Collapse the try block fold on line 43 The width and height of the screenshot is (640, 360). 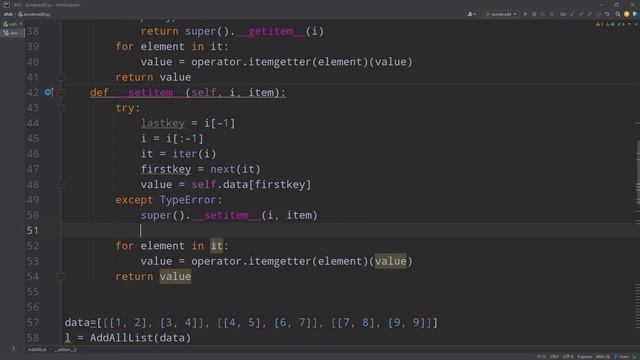[61, 108]
